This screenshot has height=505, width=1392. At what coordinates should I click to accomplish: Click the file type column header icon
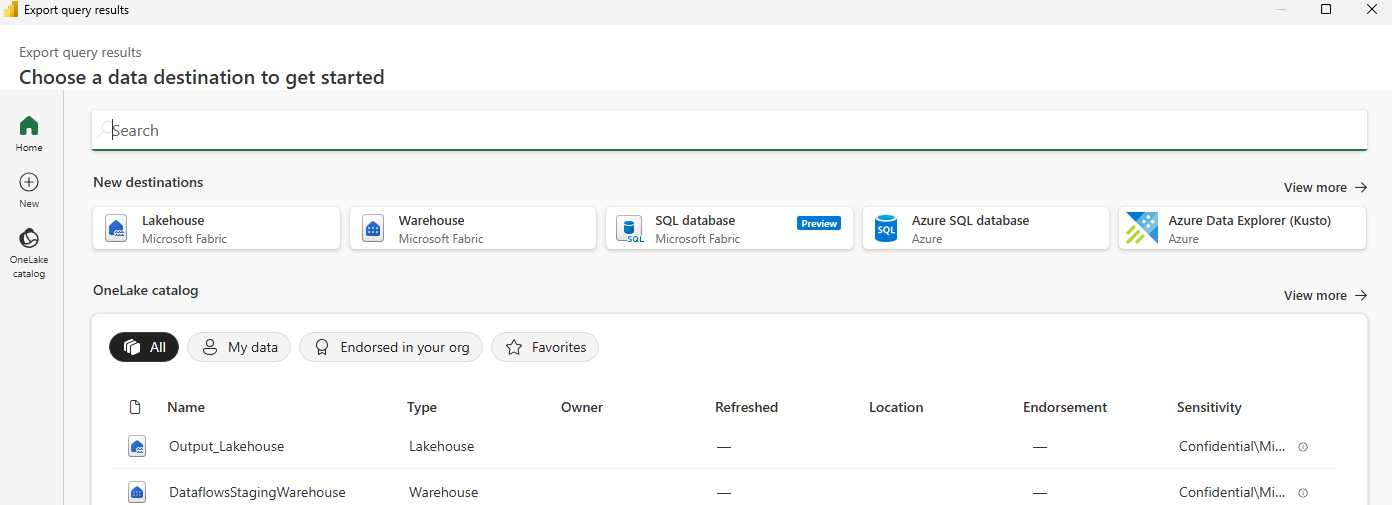click(x=136, y=407)
